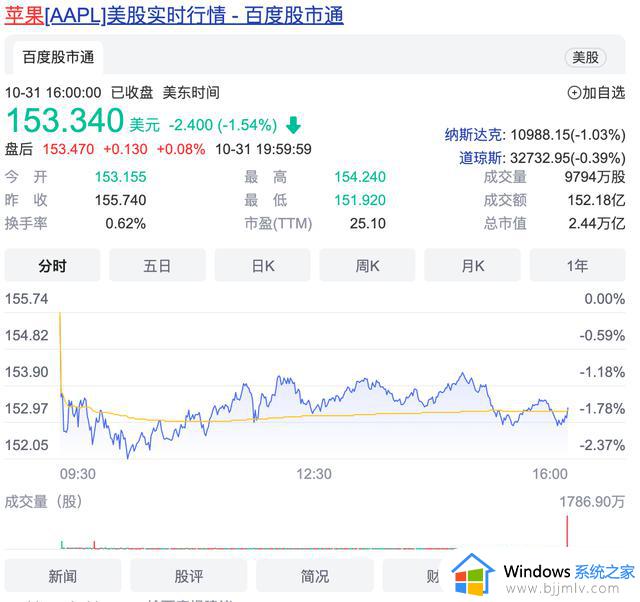The image size is (640, 602).
Task: Switch to the 日K chart tab
Action: tap(262, 266)
